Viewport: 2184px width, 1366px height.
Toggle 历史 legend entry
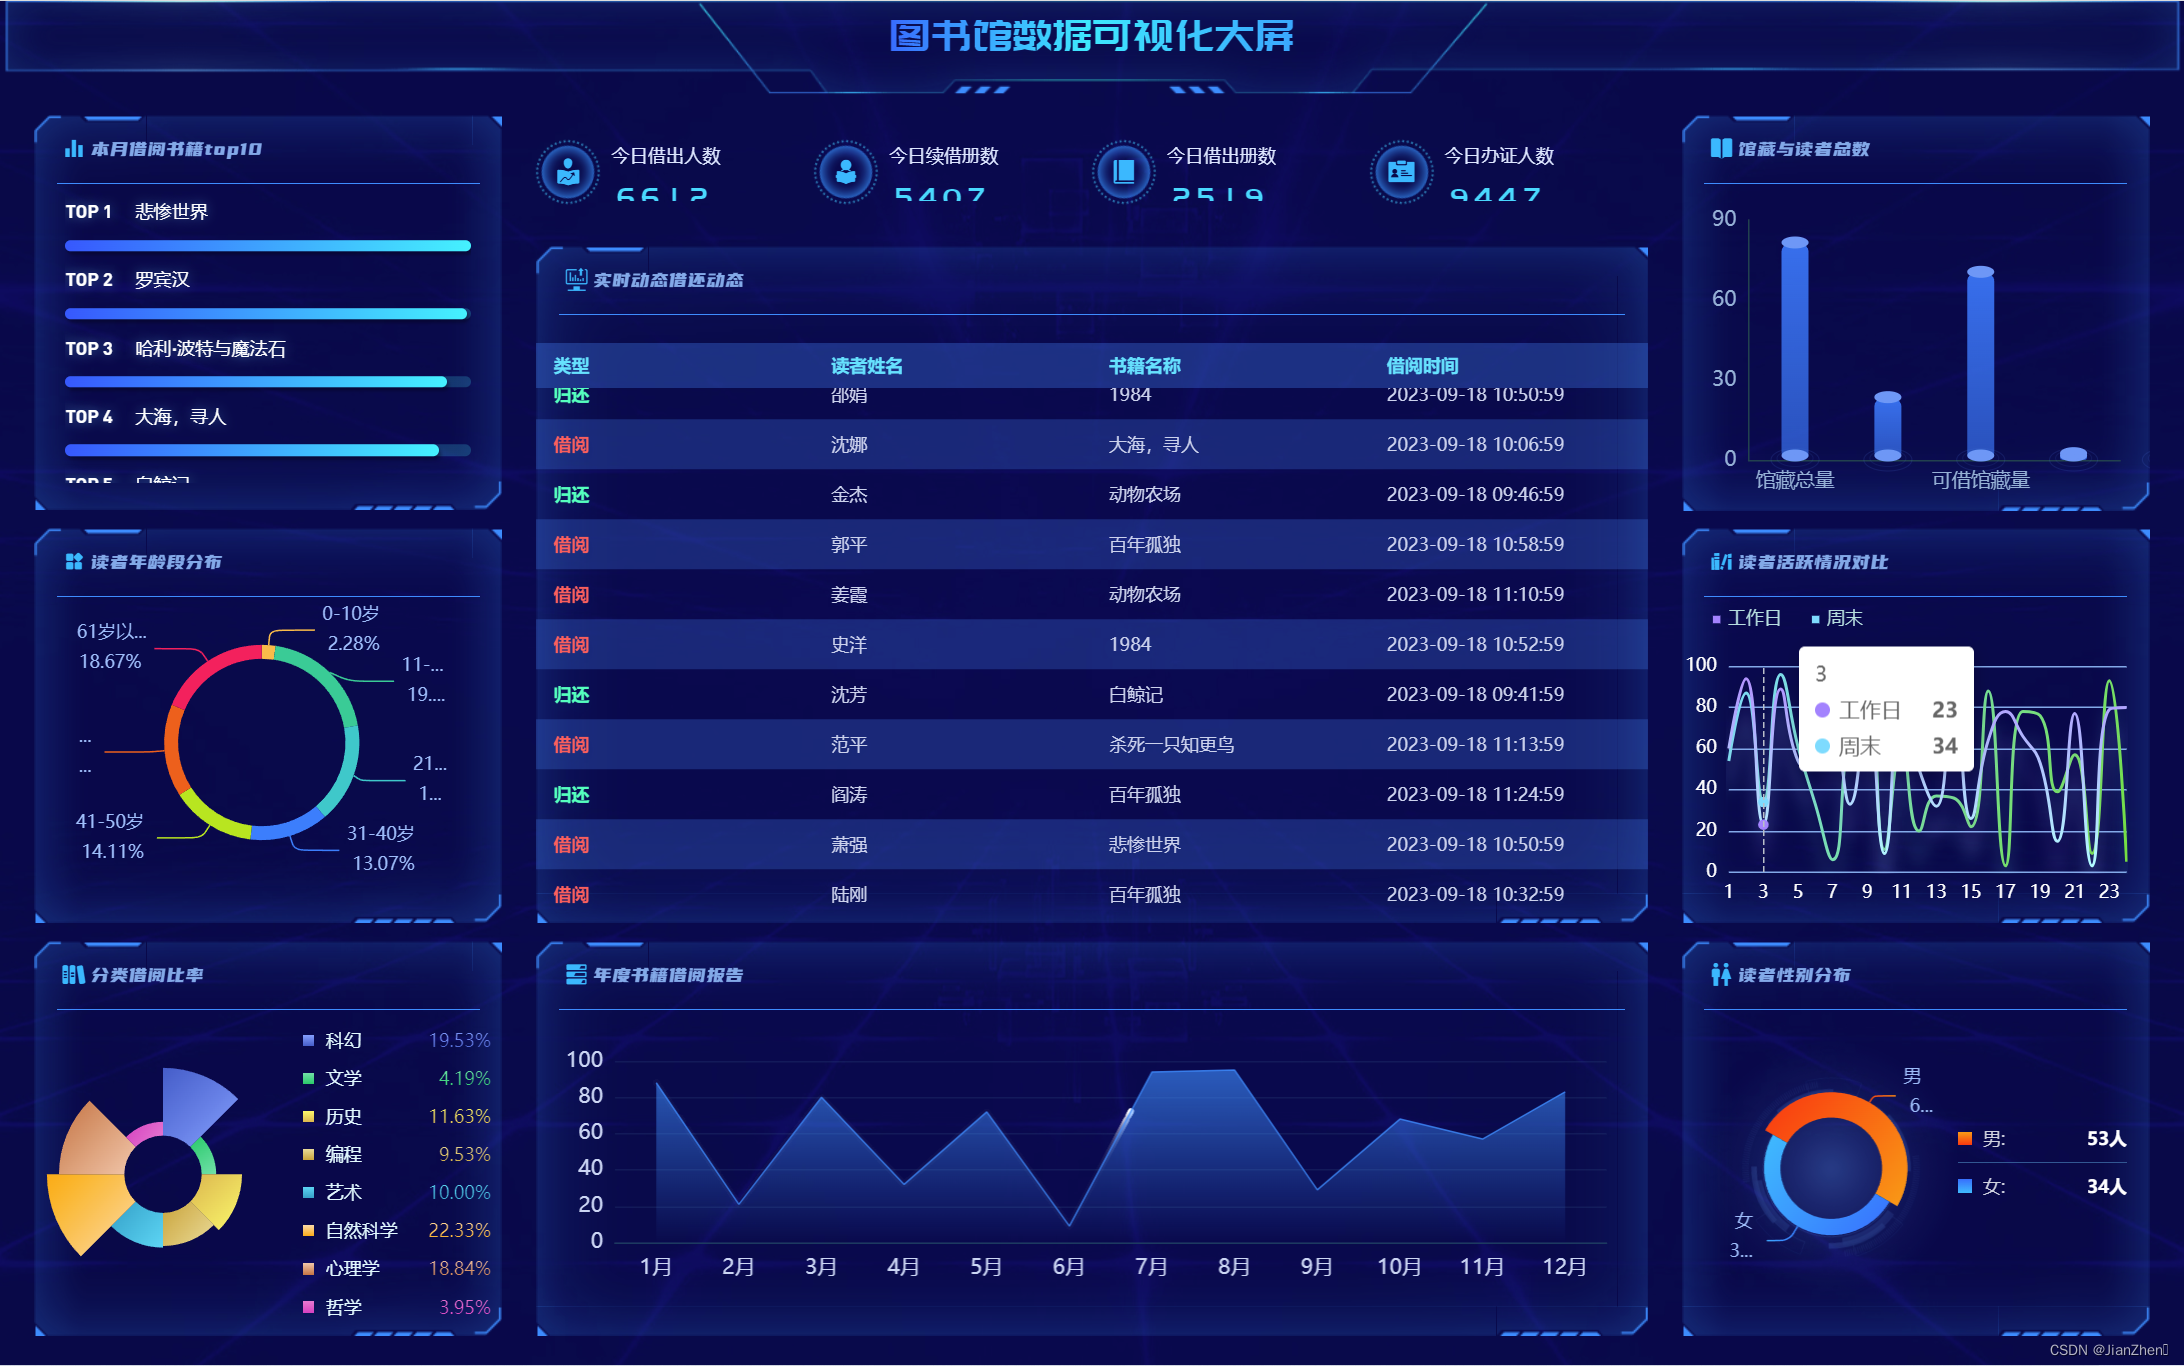(x=333, y=1117)
